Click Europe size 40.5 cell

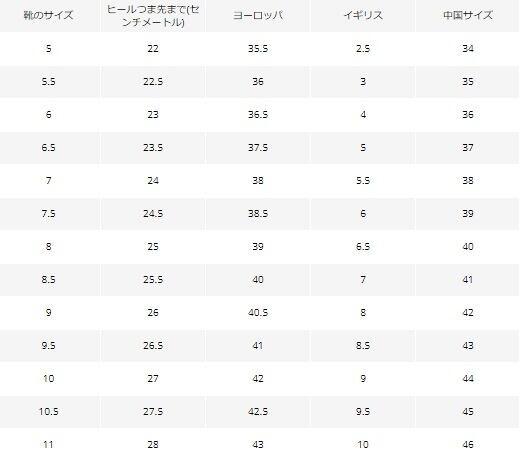pyautogui.click(x=258, y=313)
